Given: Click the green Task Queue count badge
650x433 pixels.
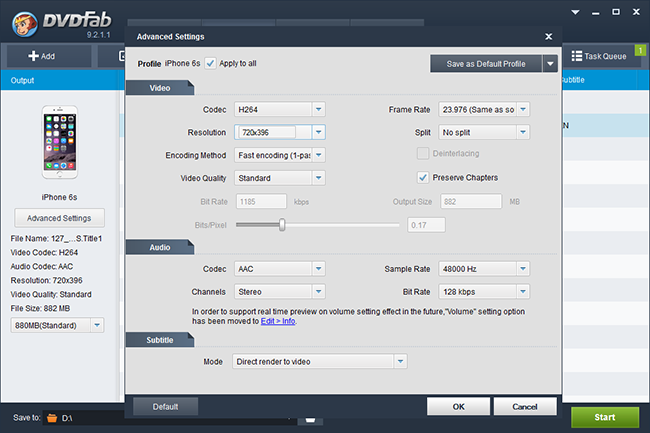Looking at the screenshot, I should [640, 51].
